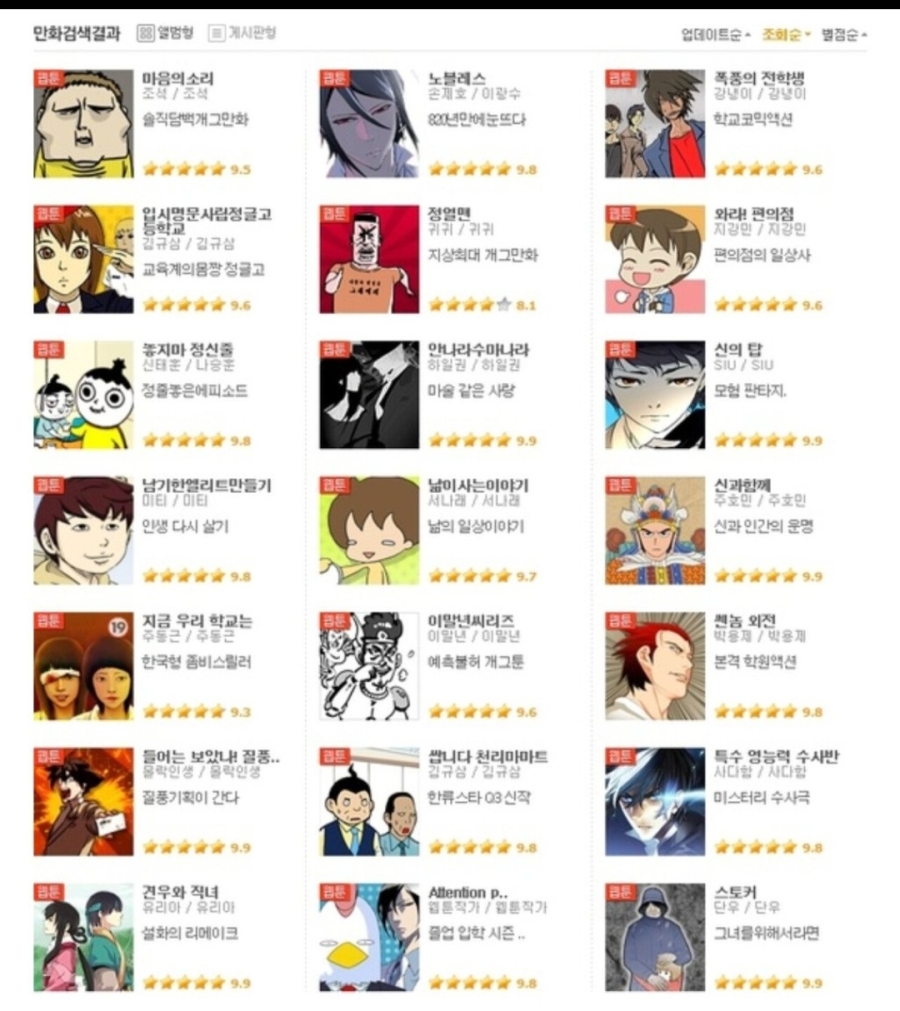Open 이말년씨리즈 title link
This screenshot has height=1011, width=900.
click(471, 620)
